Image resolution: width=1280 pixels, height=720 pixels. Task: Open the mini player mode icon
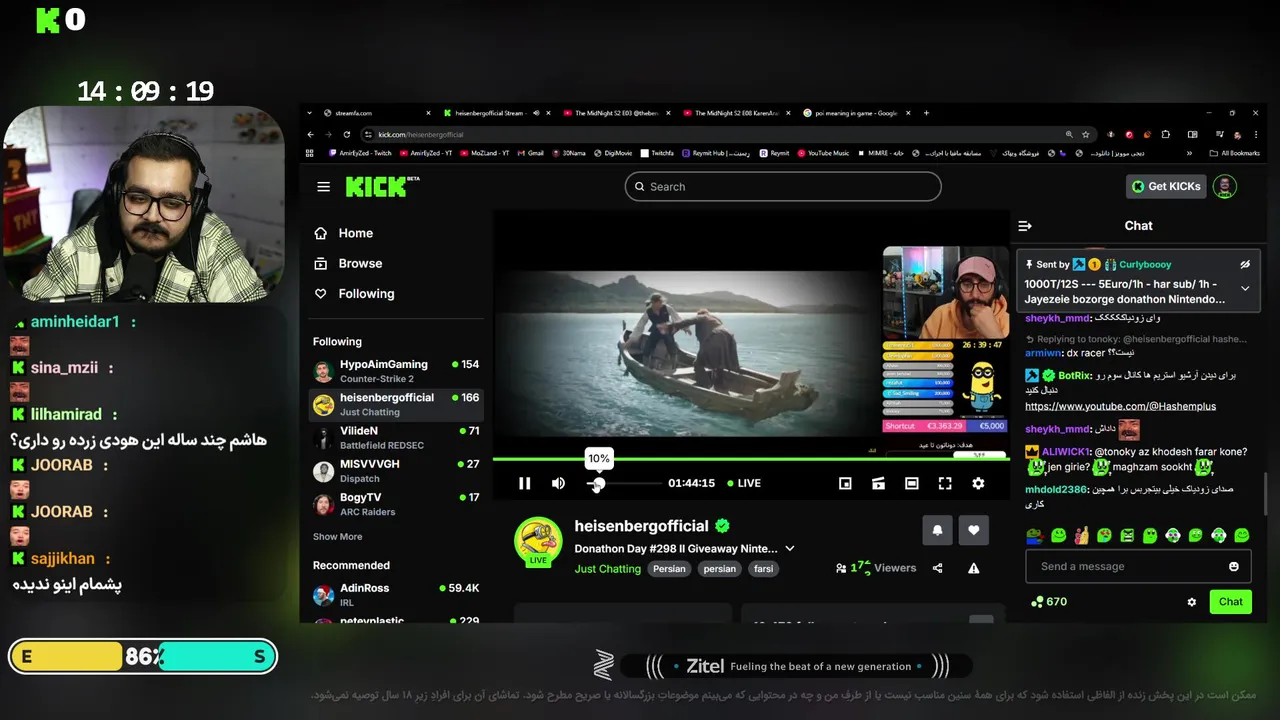click(x=845, y=483)
